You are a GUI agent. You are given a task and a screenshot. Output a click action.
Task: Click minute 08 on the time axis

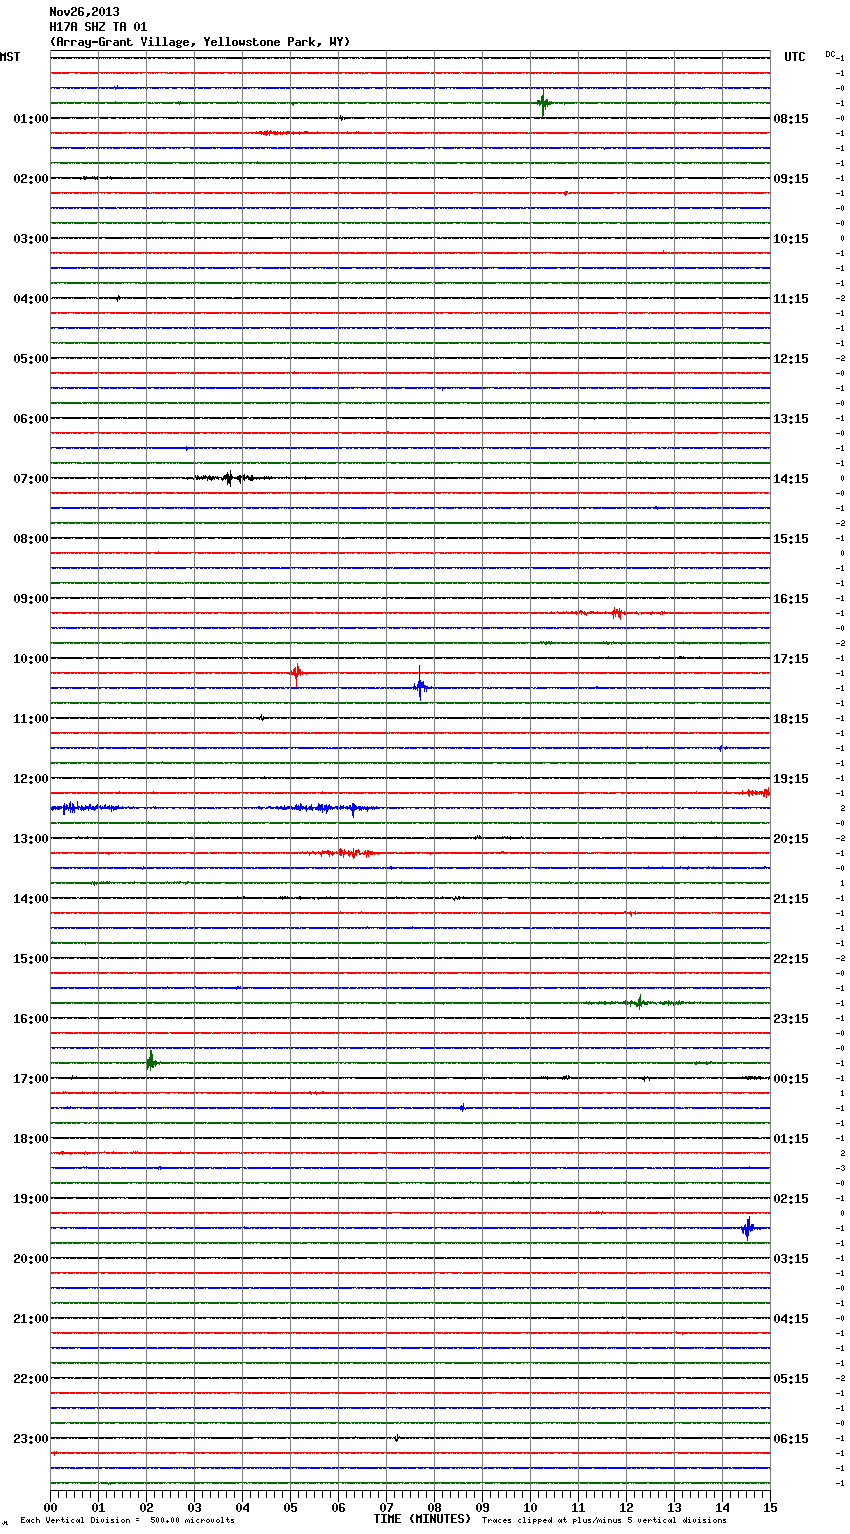point(434,1507)
